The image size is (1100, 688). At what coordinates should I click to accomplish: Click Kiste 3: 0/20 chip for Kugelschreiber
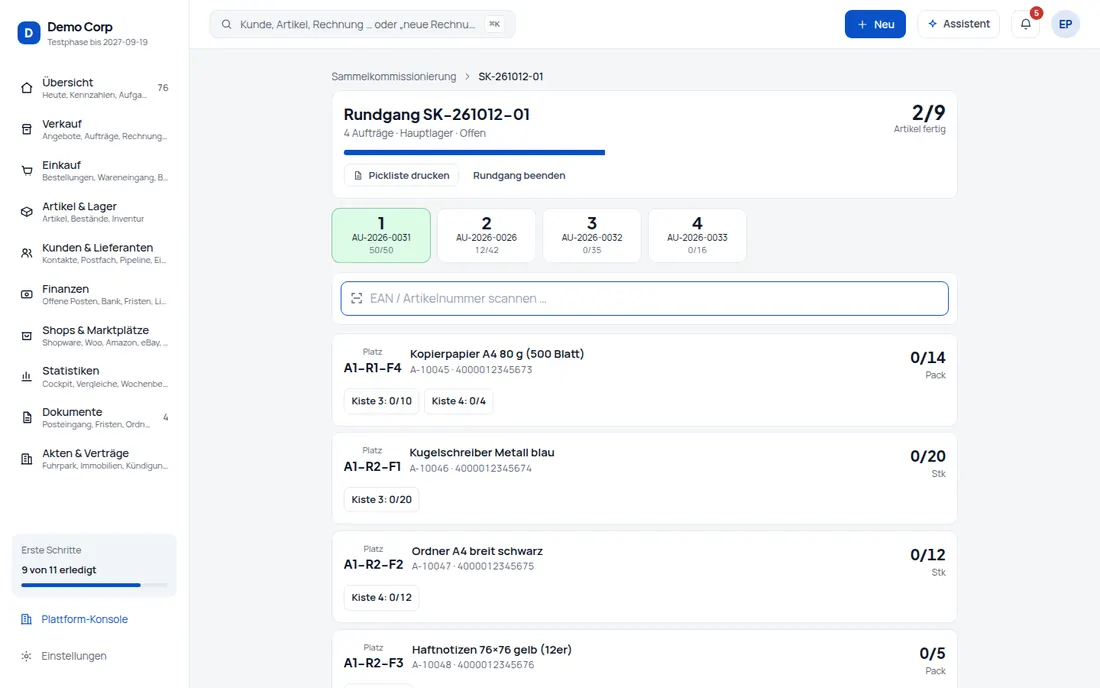(381, 499)
